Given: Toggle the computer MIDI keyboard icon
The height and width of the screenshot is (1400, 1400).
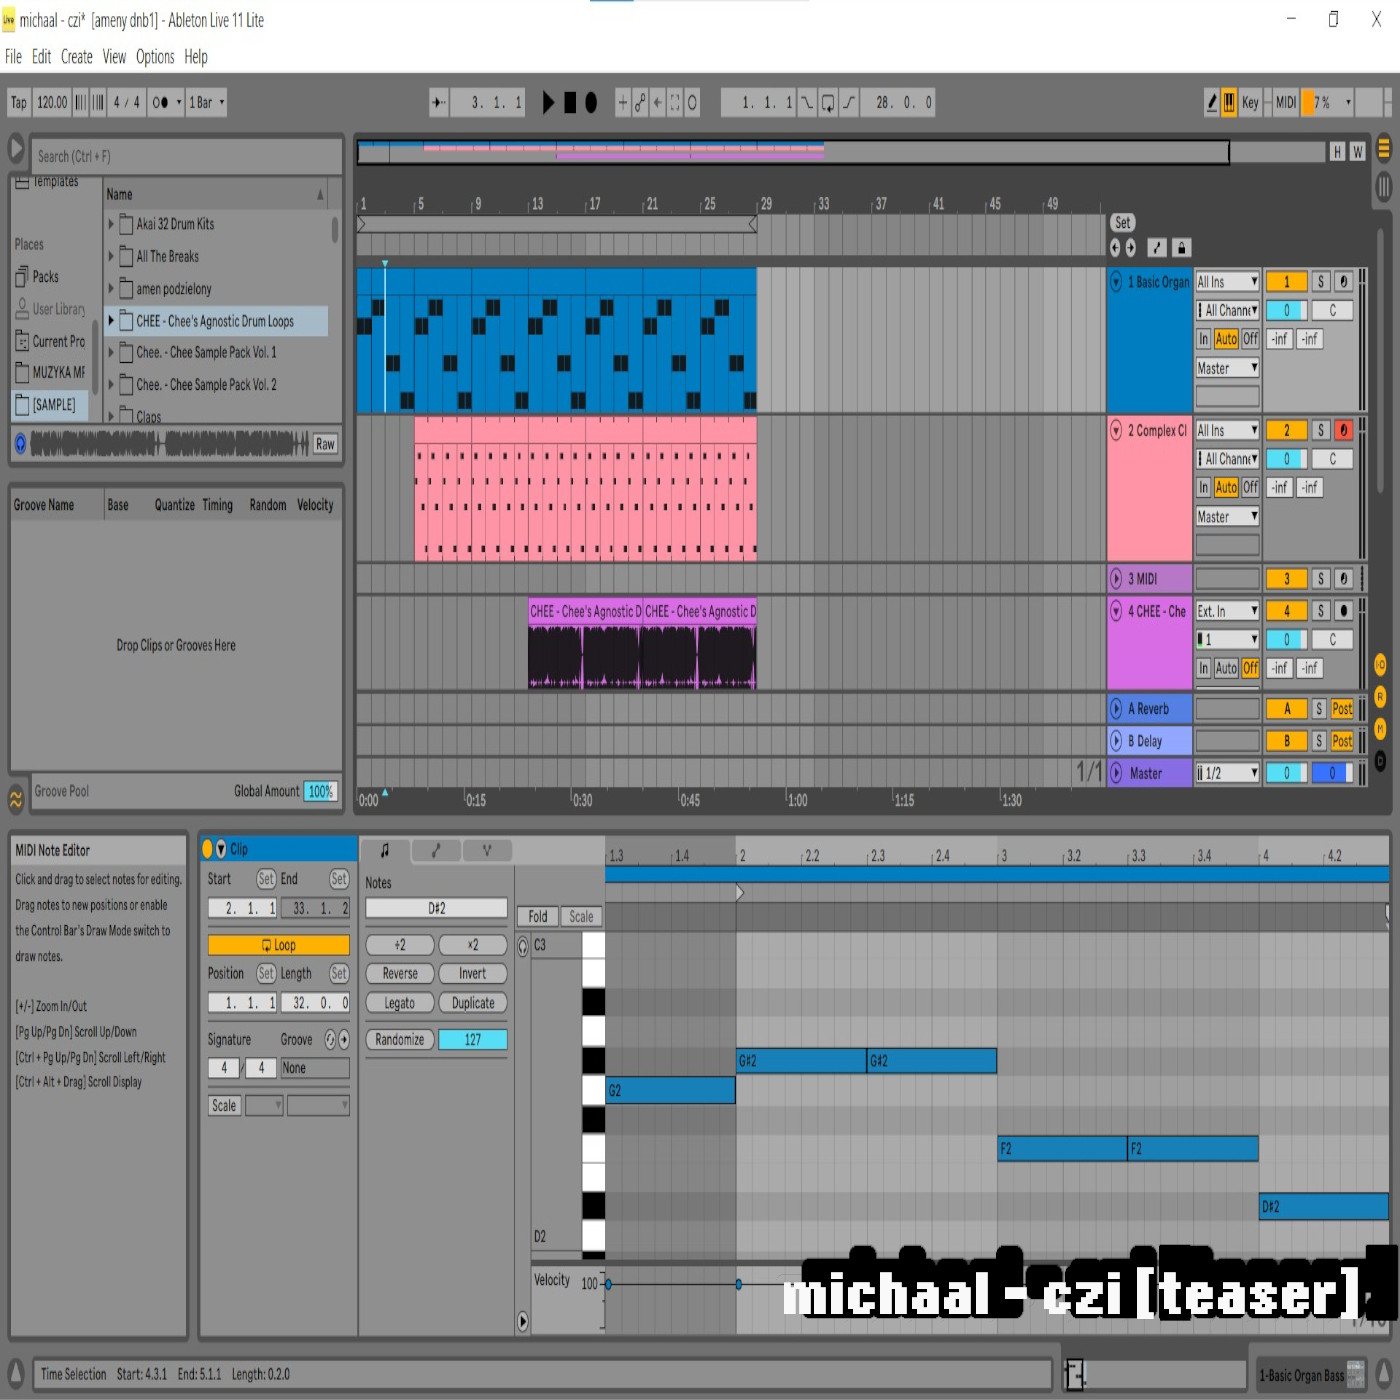Looking at the screenshot, I should coord(1229,102).
